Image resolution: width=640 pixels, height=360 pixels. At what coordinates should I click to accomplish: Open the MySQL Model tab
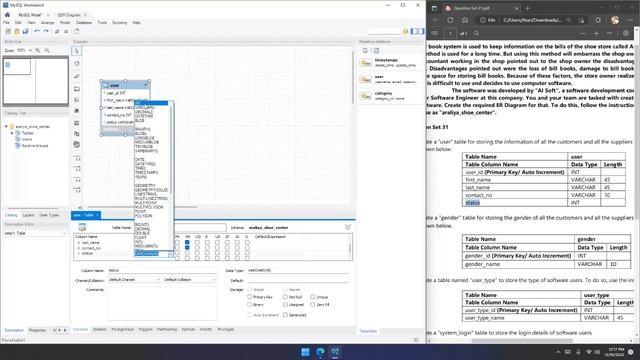tap(30, 15)
